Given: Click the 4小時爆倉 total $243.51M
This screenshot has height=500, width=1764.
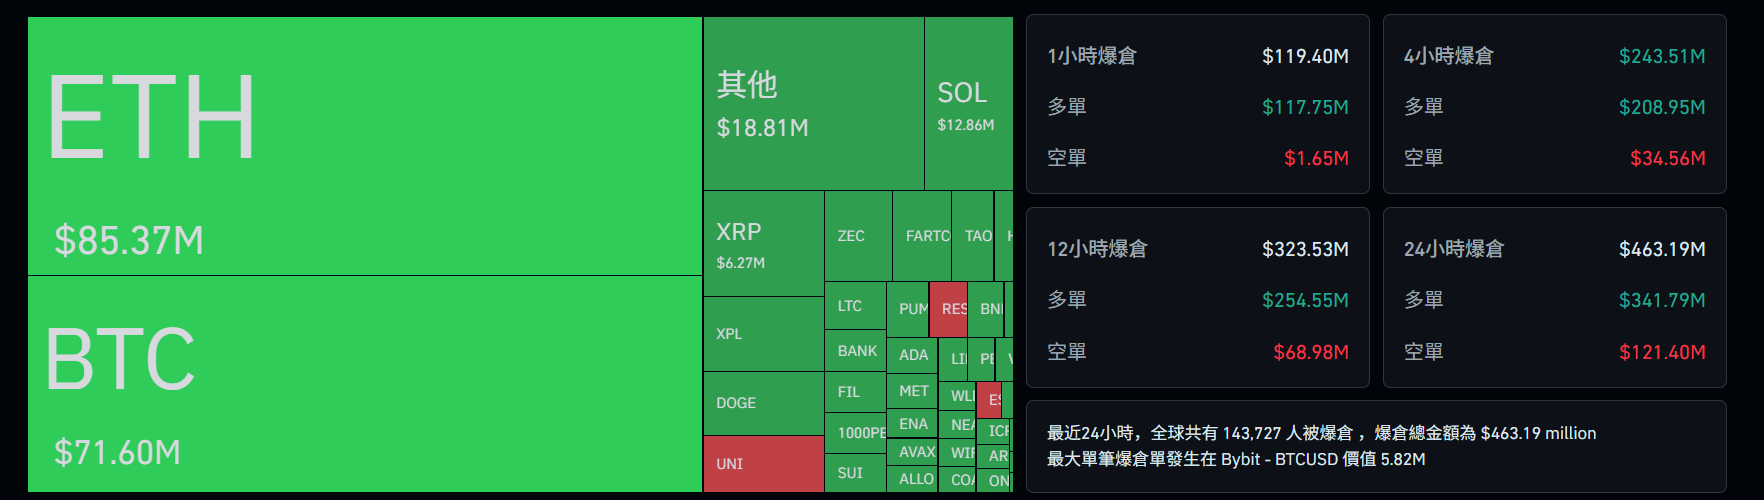Looking at the screenshot, I should [x=1661, y=57].
